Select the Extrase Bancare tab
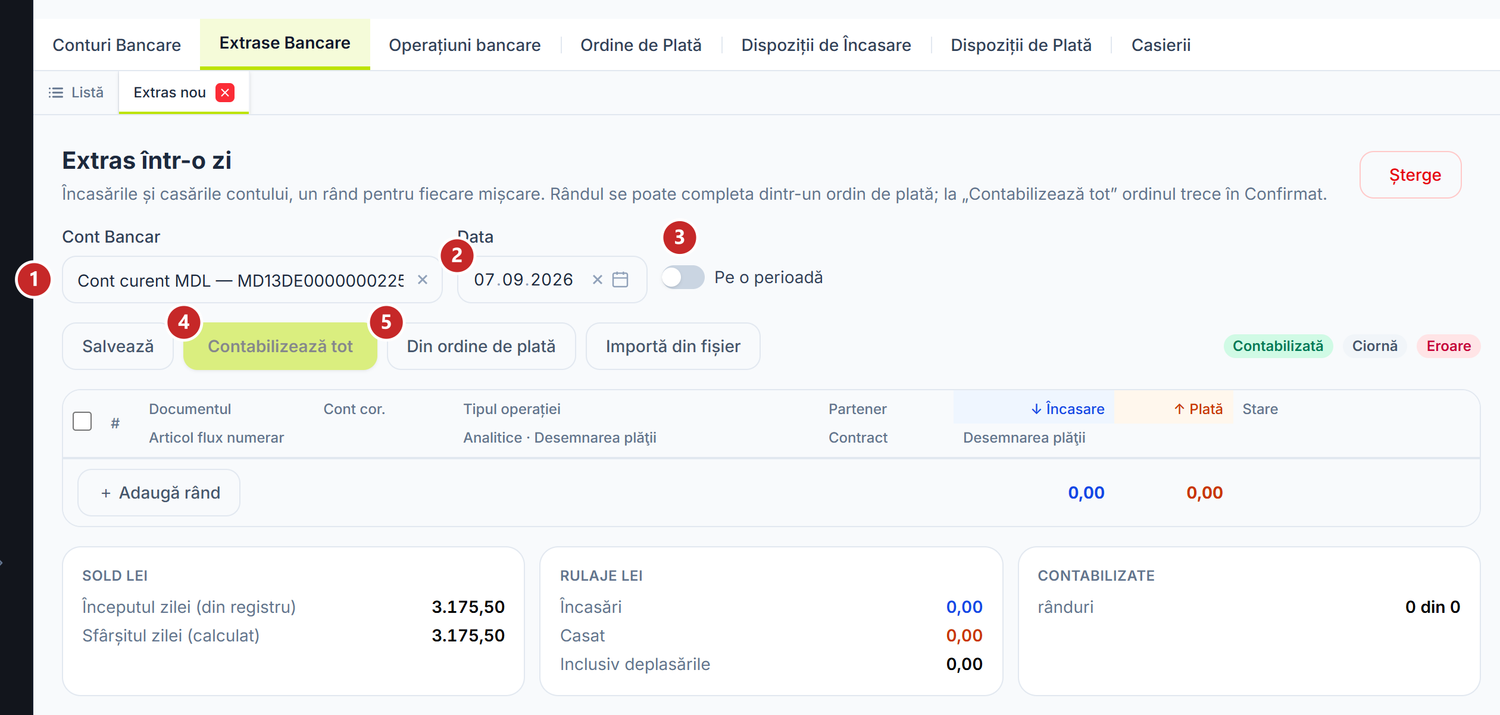The height and width of the screenshot is (715, 1500). pos(285,44)
